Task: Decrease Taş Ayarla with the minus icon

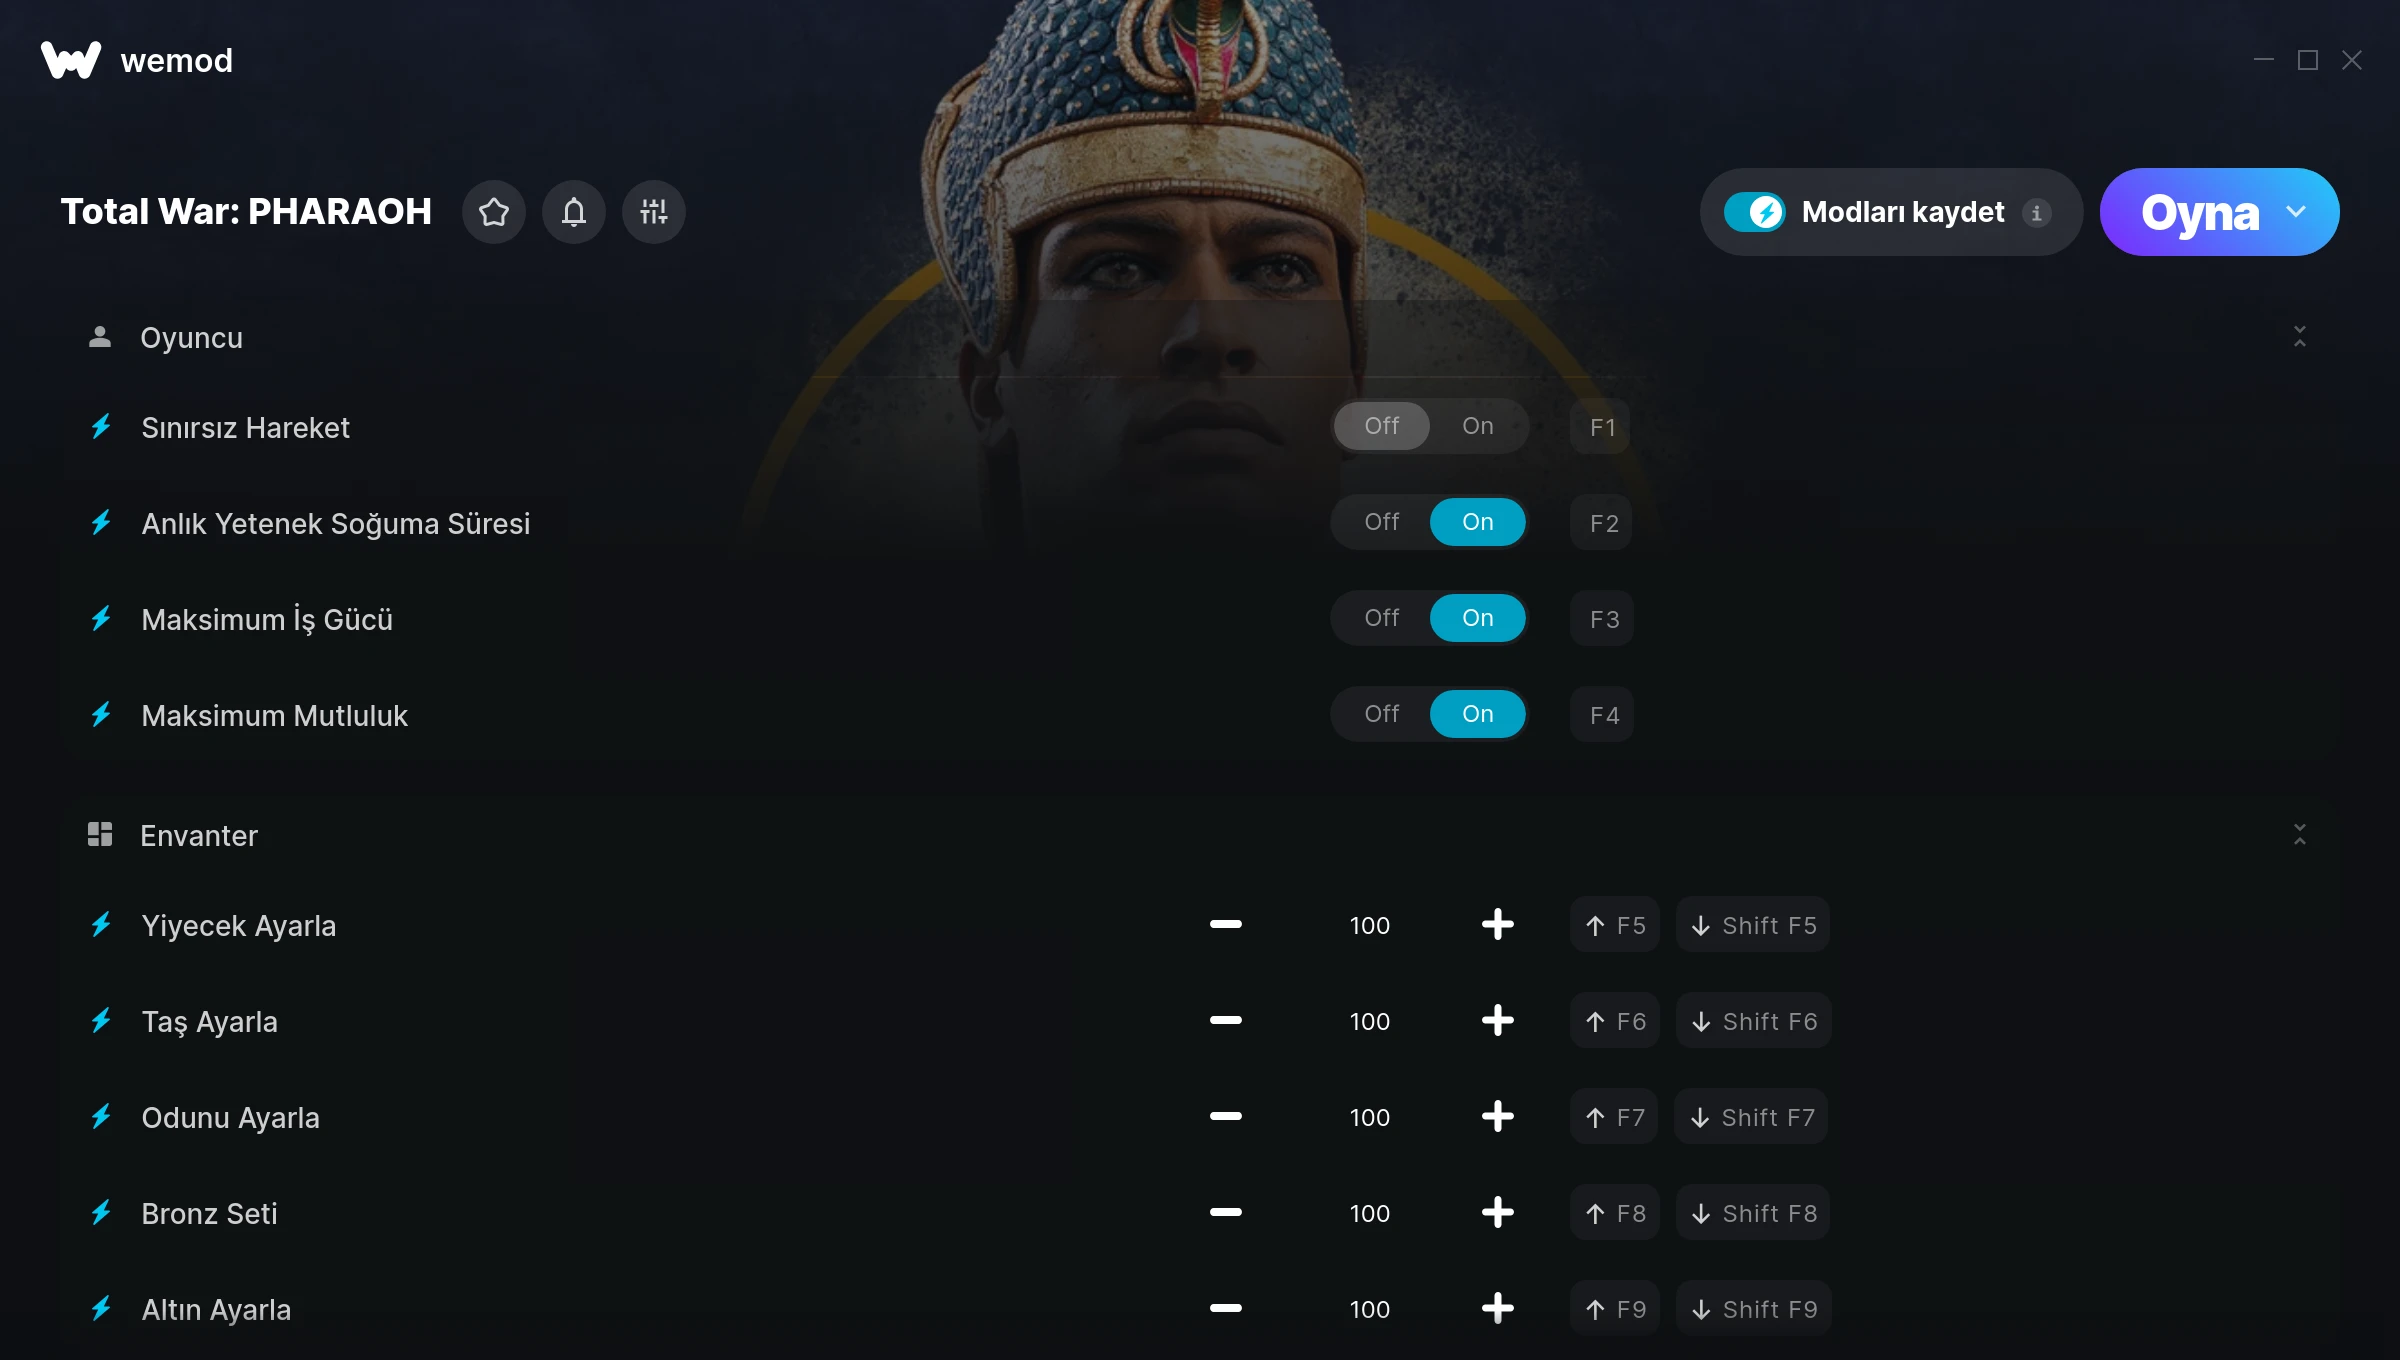Action: (x=1225, y=1021)
